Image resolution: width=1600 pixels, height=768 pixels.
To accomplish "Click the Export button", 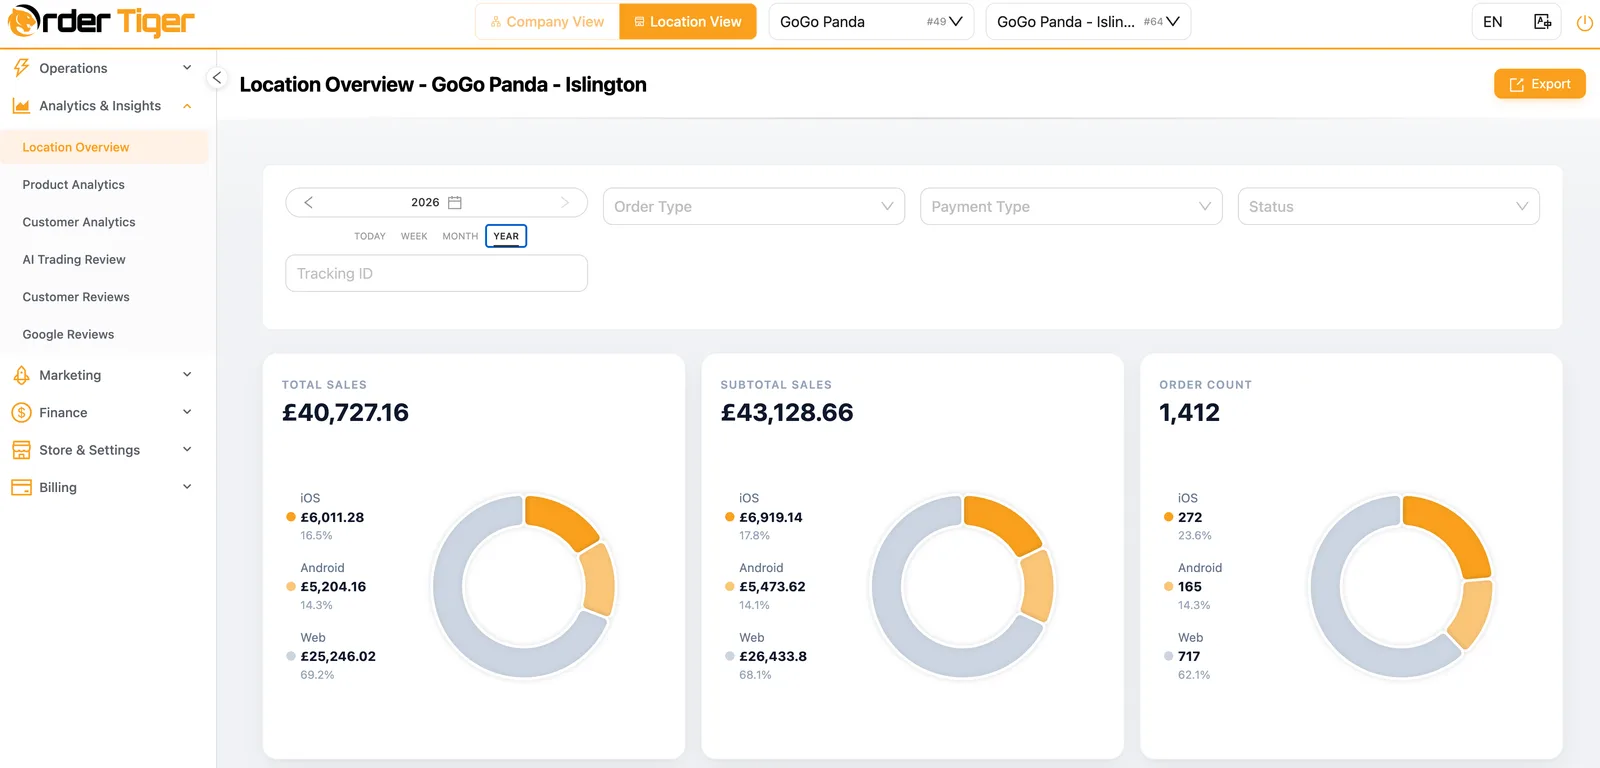I will point(1540,84).
